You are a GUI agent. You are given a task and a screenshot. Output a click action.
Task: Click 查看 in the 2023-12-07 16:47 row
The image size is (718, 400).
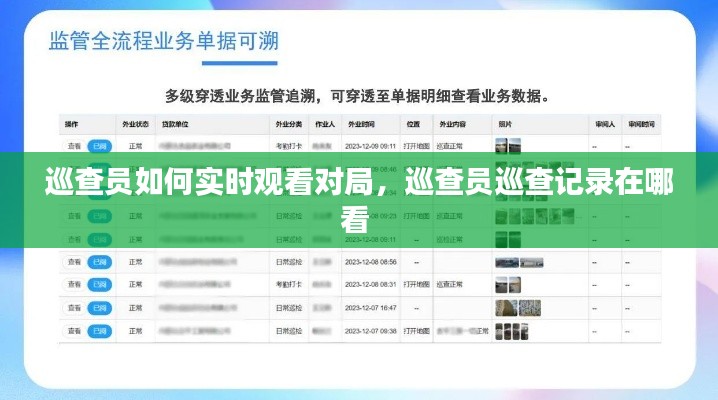[x=72, y=306]
